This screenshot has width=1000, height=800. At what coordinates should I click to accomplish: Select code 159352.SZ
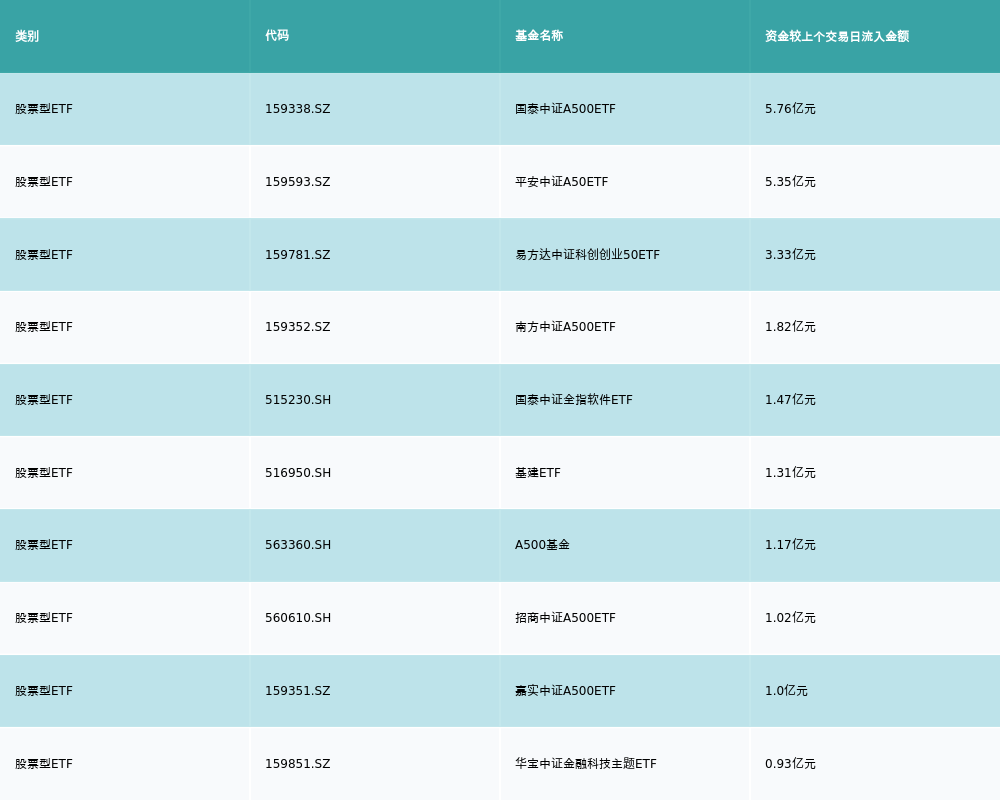tap(298, 327)
